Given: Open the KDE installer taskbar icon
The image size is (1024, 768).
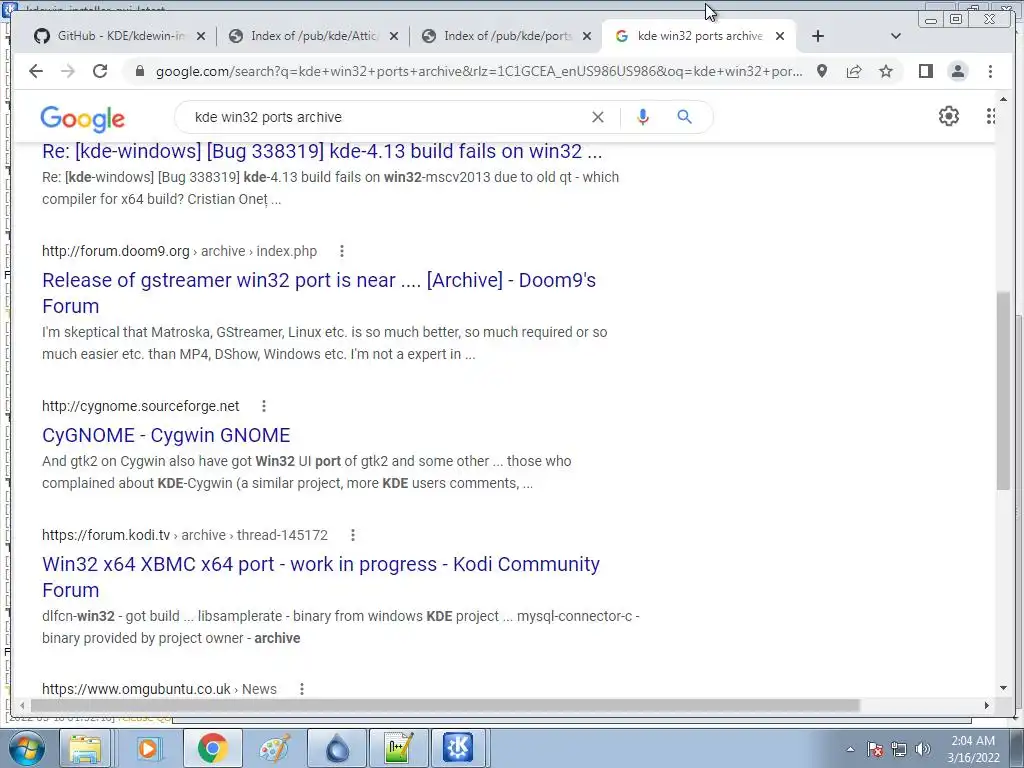Looking at the screenshot, I should tap(458, 748).
